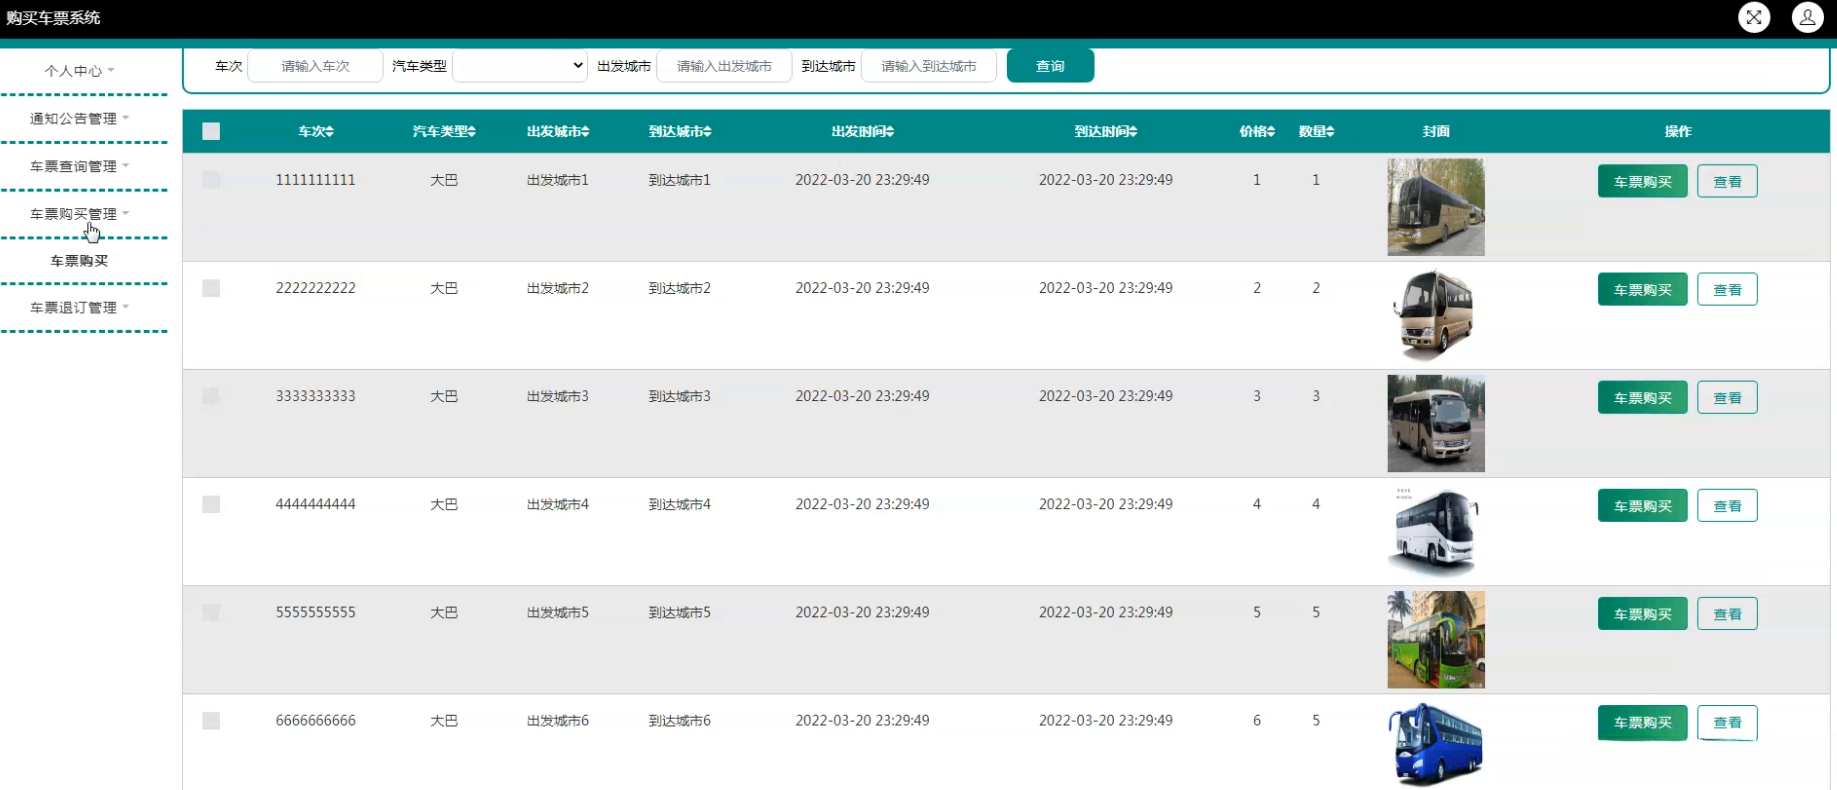Sort table by 数量 column
Viewport: 1837px width, 790px height.
point(1316,132)
